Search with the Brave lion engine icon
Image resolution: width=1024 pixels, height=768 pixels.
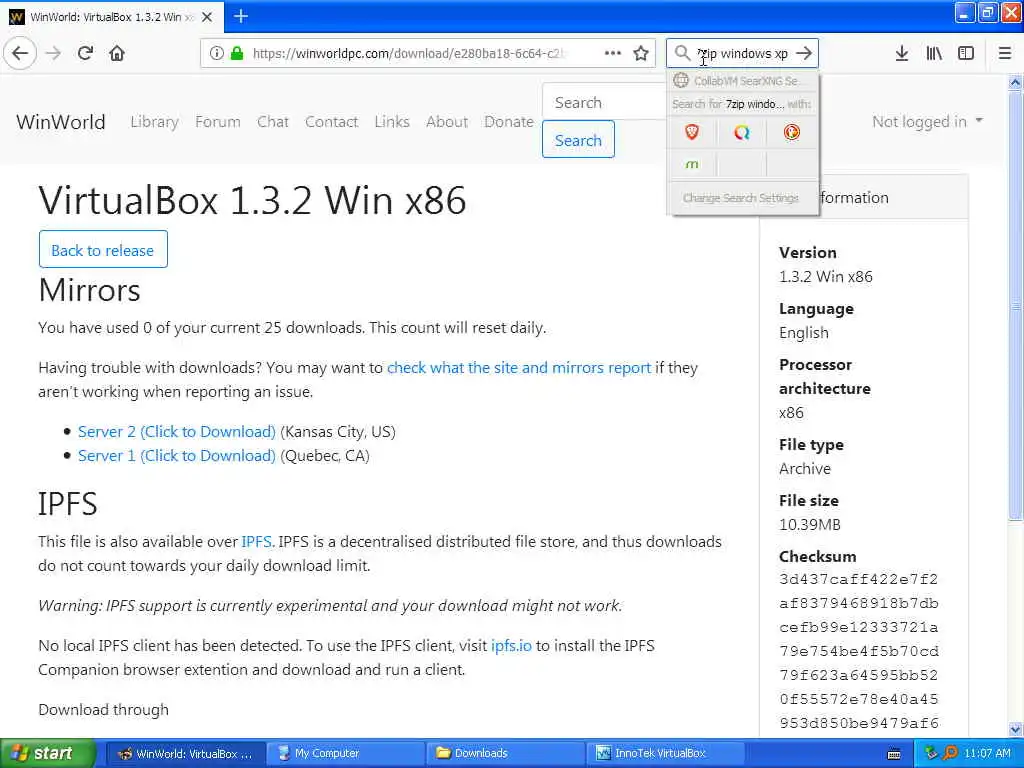(692, 133)
